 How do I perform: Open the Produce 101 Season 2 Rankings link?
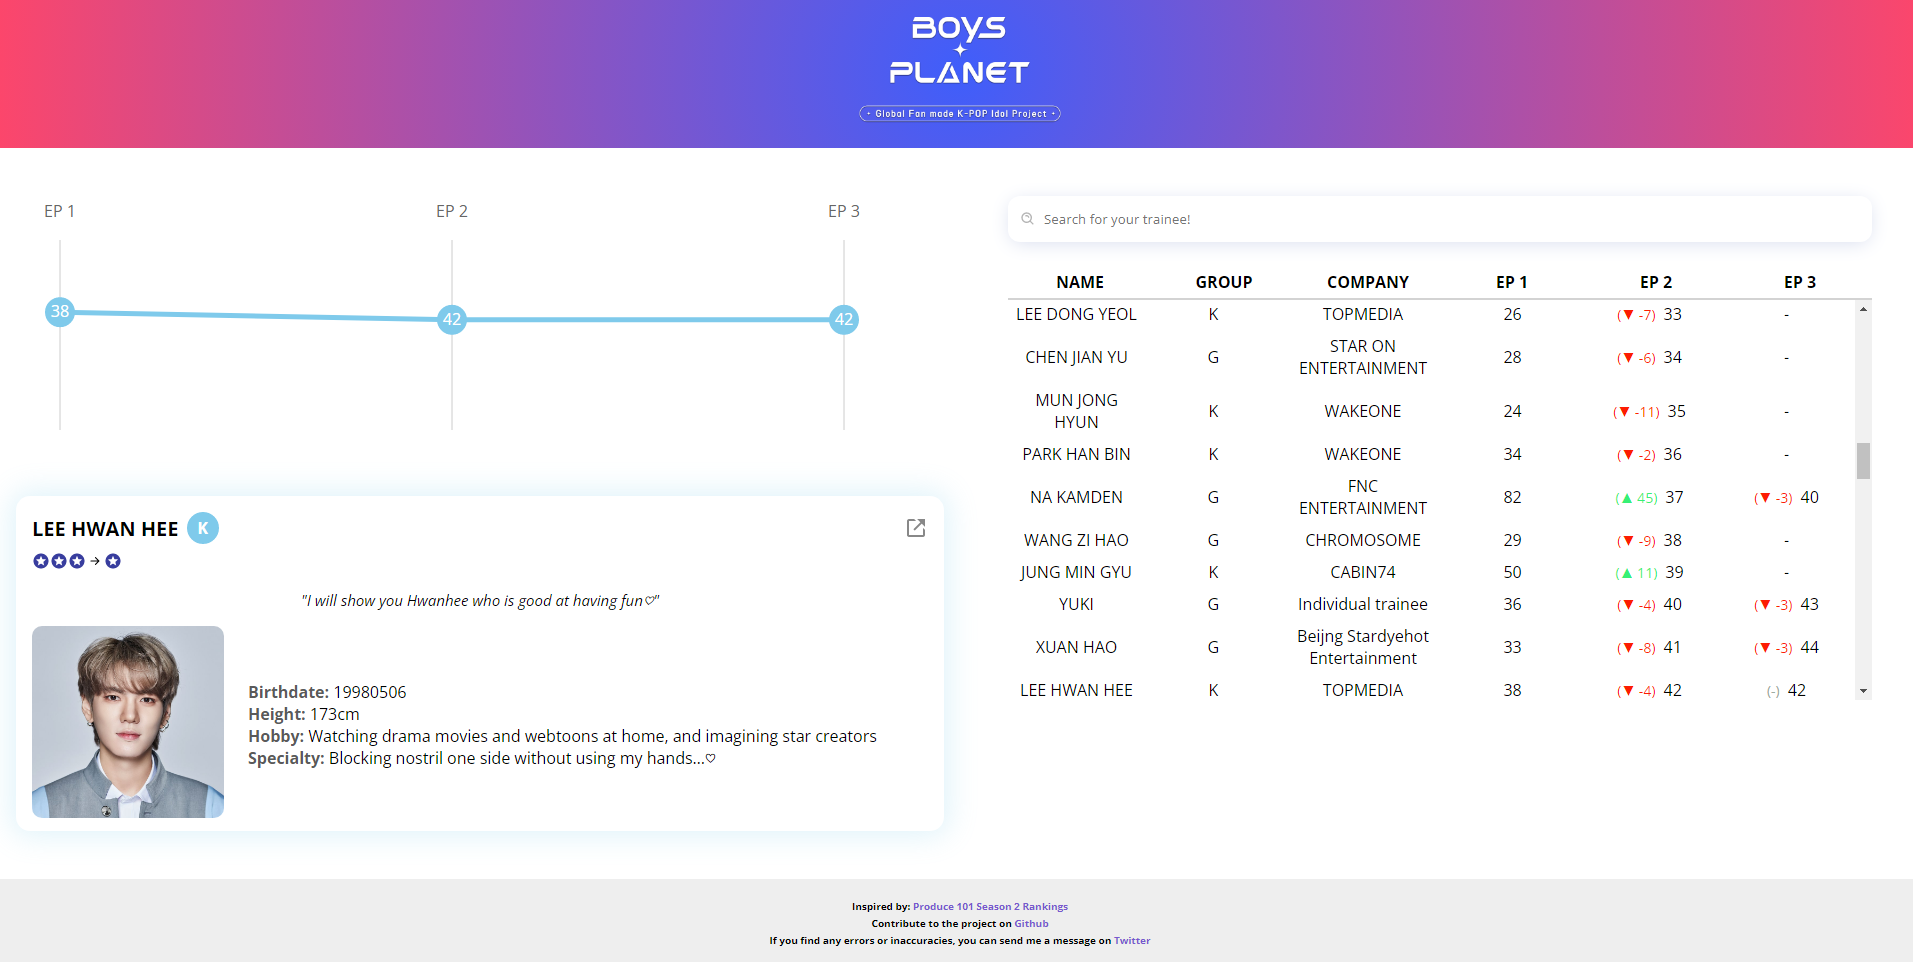point(990,906)
